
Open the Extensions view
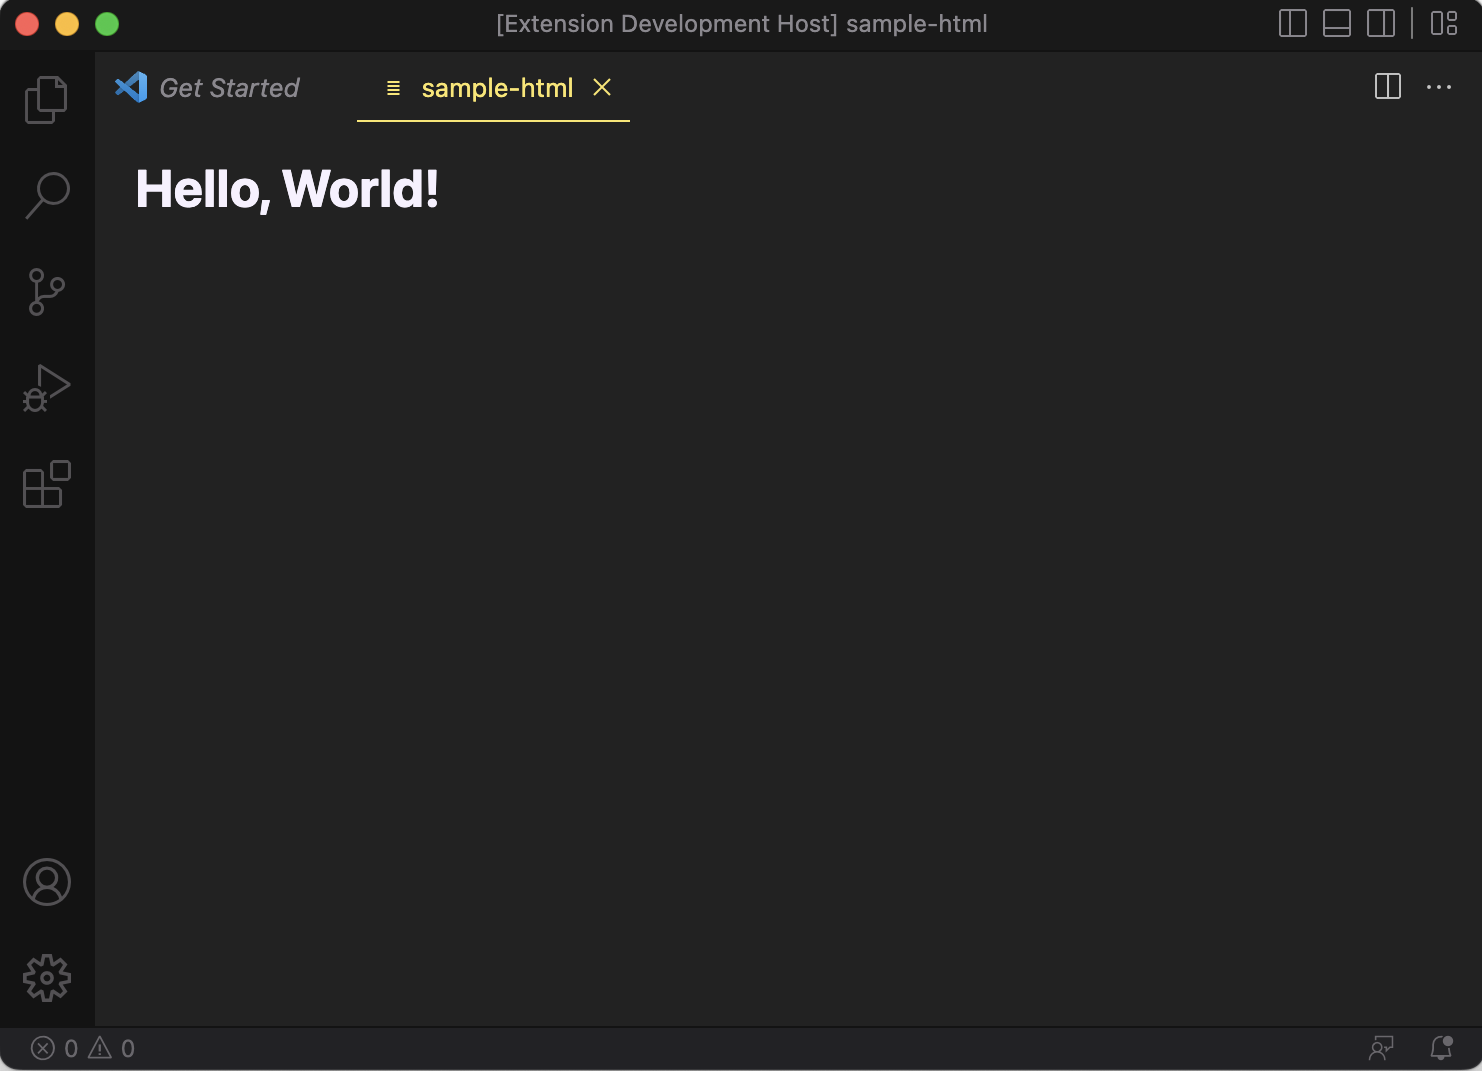tap(47, 484)
